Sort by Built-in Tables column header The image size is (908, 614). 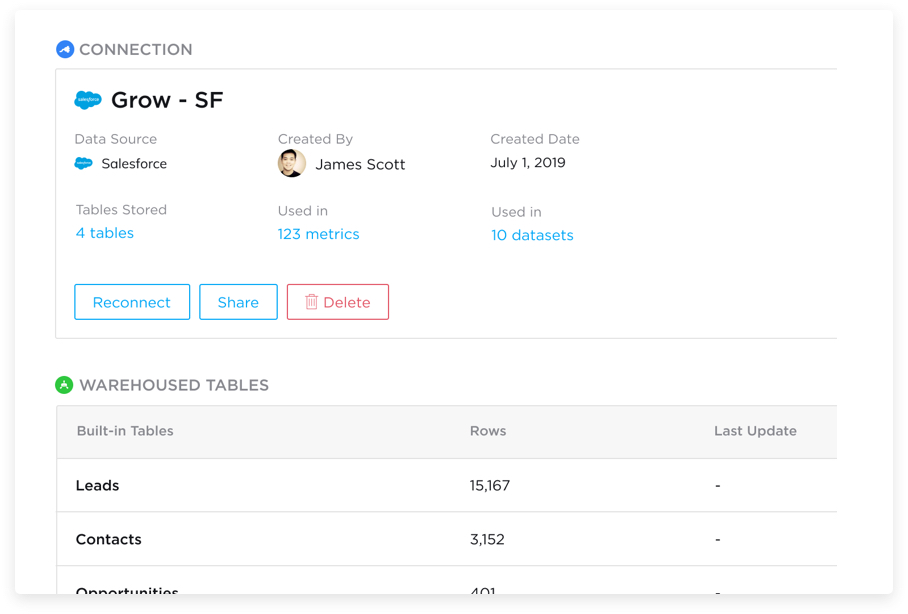[125, 431]
